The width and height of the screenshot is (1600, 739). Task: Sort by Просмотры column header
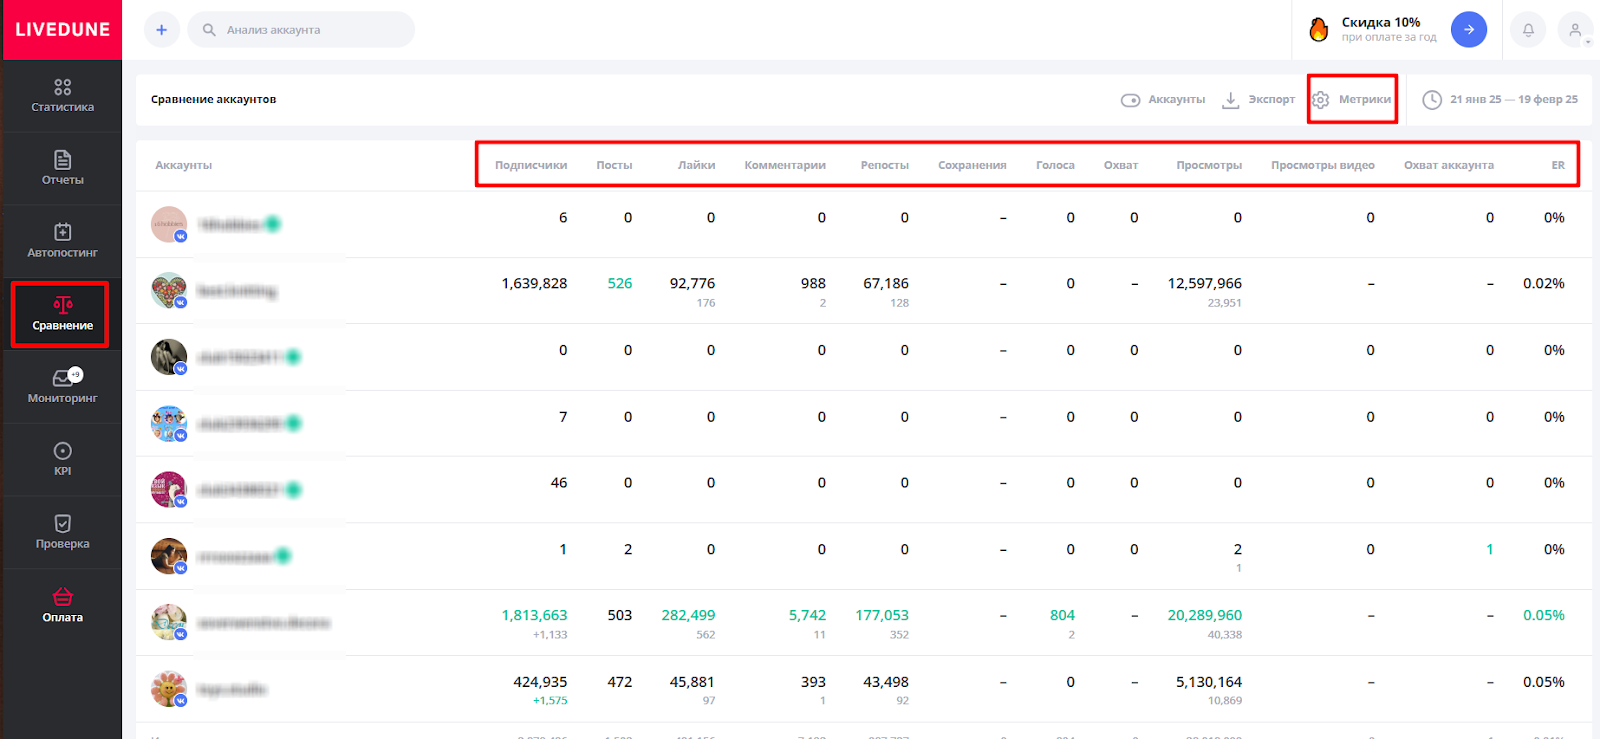tap(1209, 165)
